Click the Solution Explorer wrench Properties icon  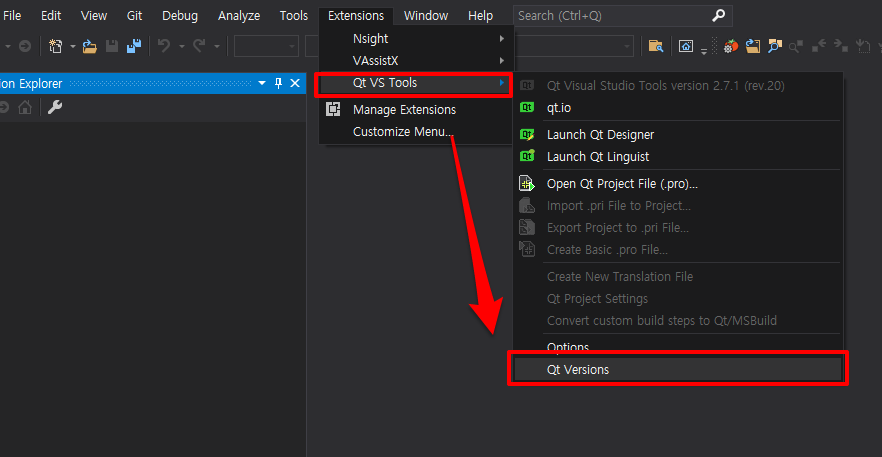click(55, 107)
